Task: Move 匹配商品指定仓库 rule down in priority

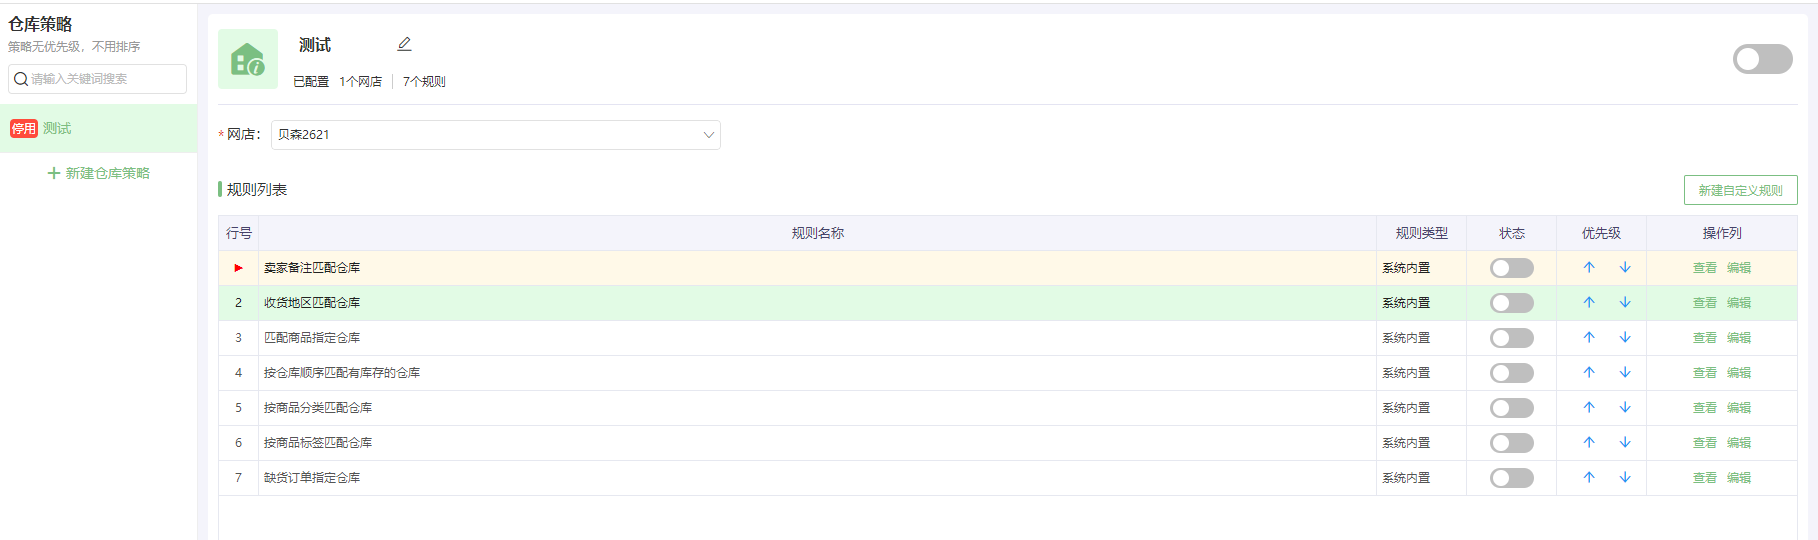Action: [1625, 337]
